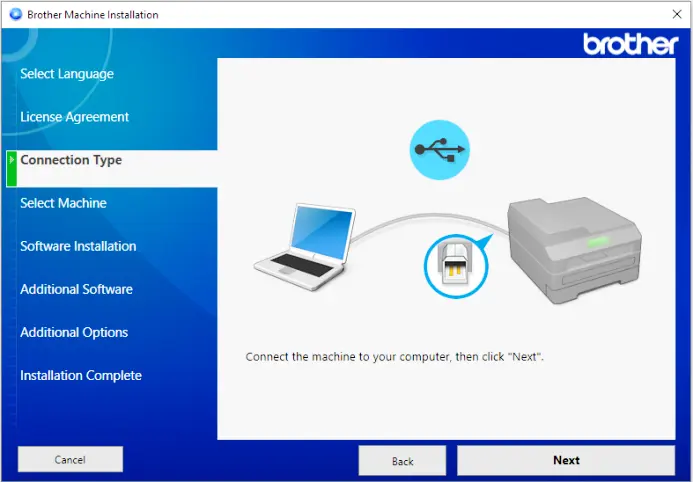Viewport: 693px width, 482px height.
Task: Click the blue USB symbol icon
Action: click(x=440, y=151)
